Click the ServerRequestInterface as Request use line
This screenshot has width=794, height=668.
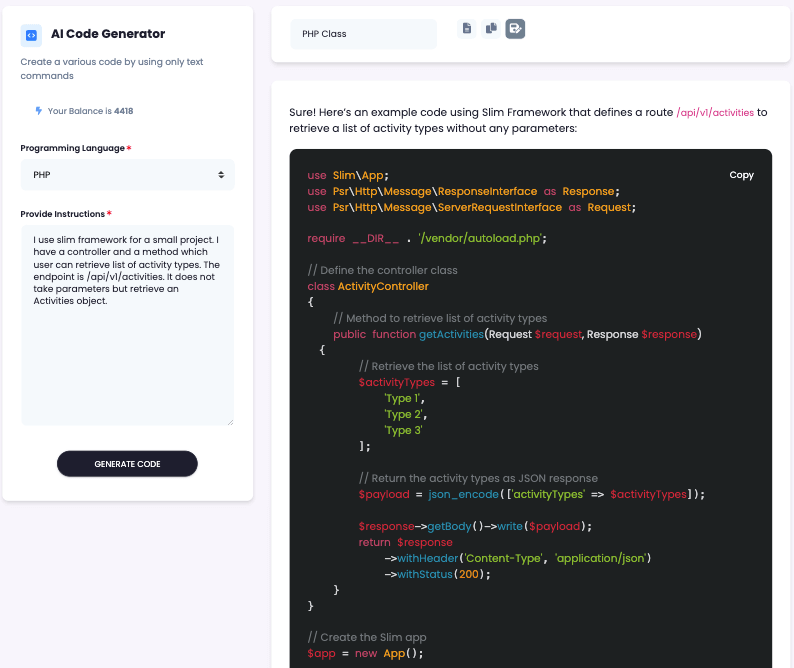tap(471, 207)
